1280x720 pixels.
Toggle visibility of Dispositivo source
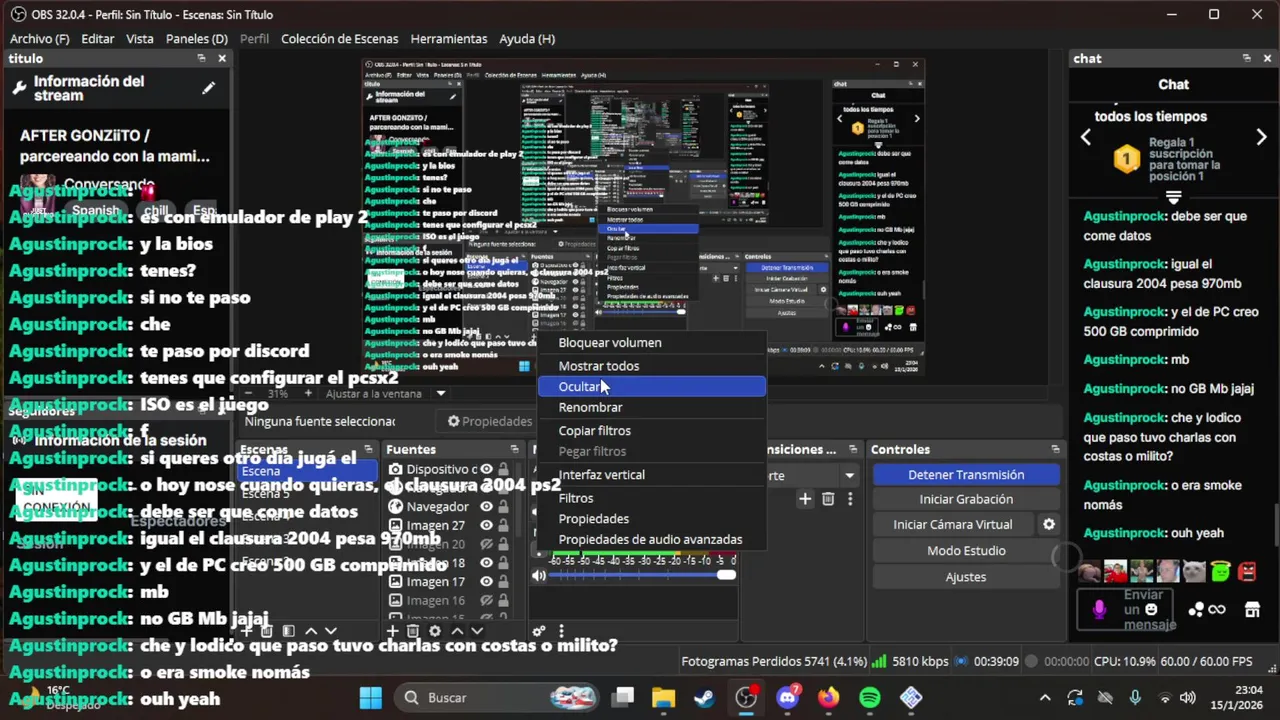click(486, 469)
